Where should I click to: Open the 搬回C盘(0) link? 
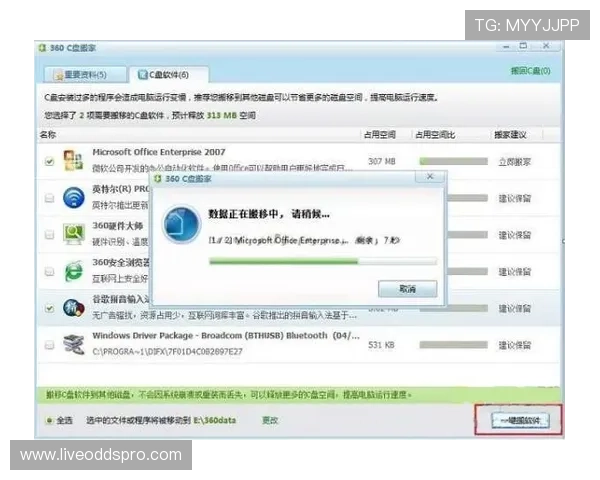pyautogui.click(x=530, y=71)
